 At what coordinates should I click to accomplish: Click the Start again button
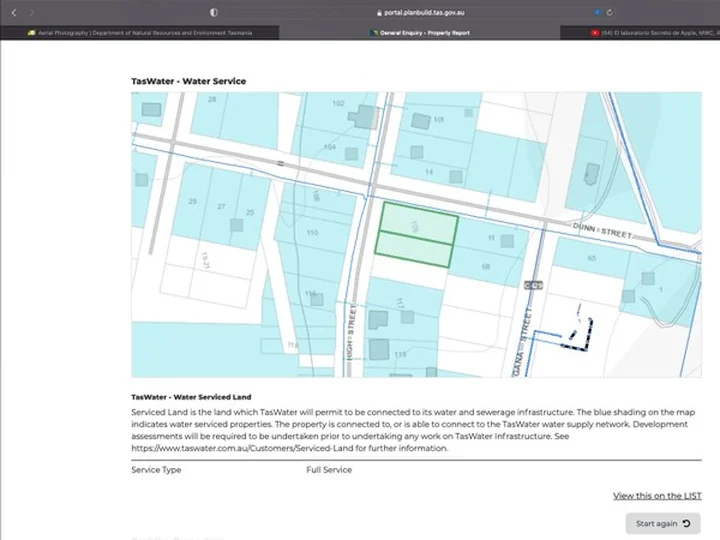[663, 523]
